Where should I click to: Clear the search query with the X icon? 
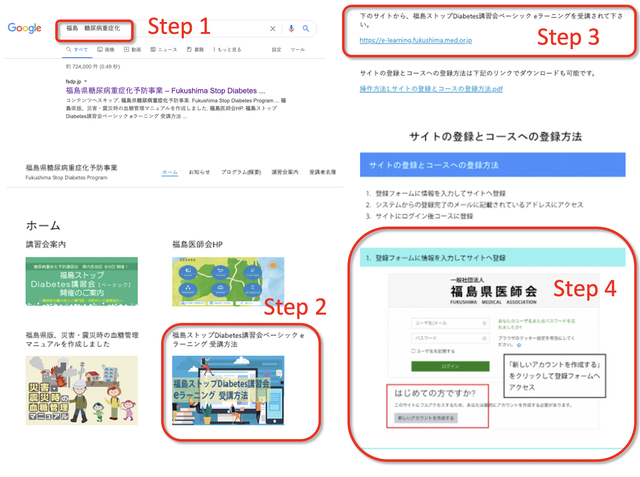273,29
